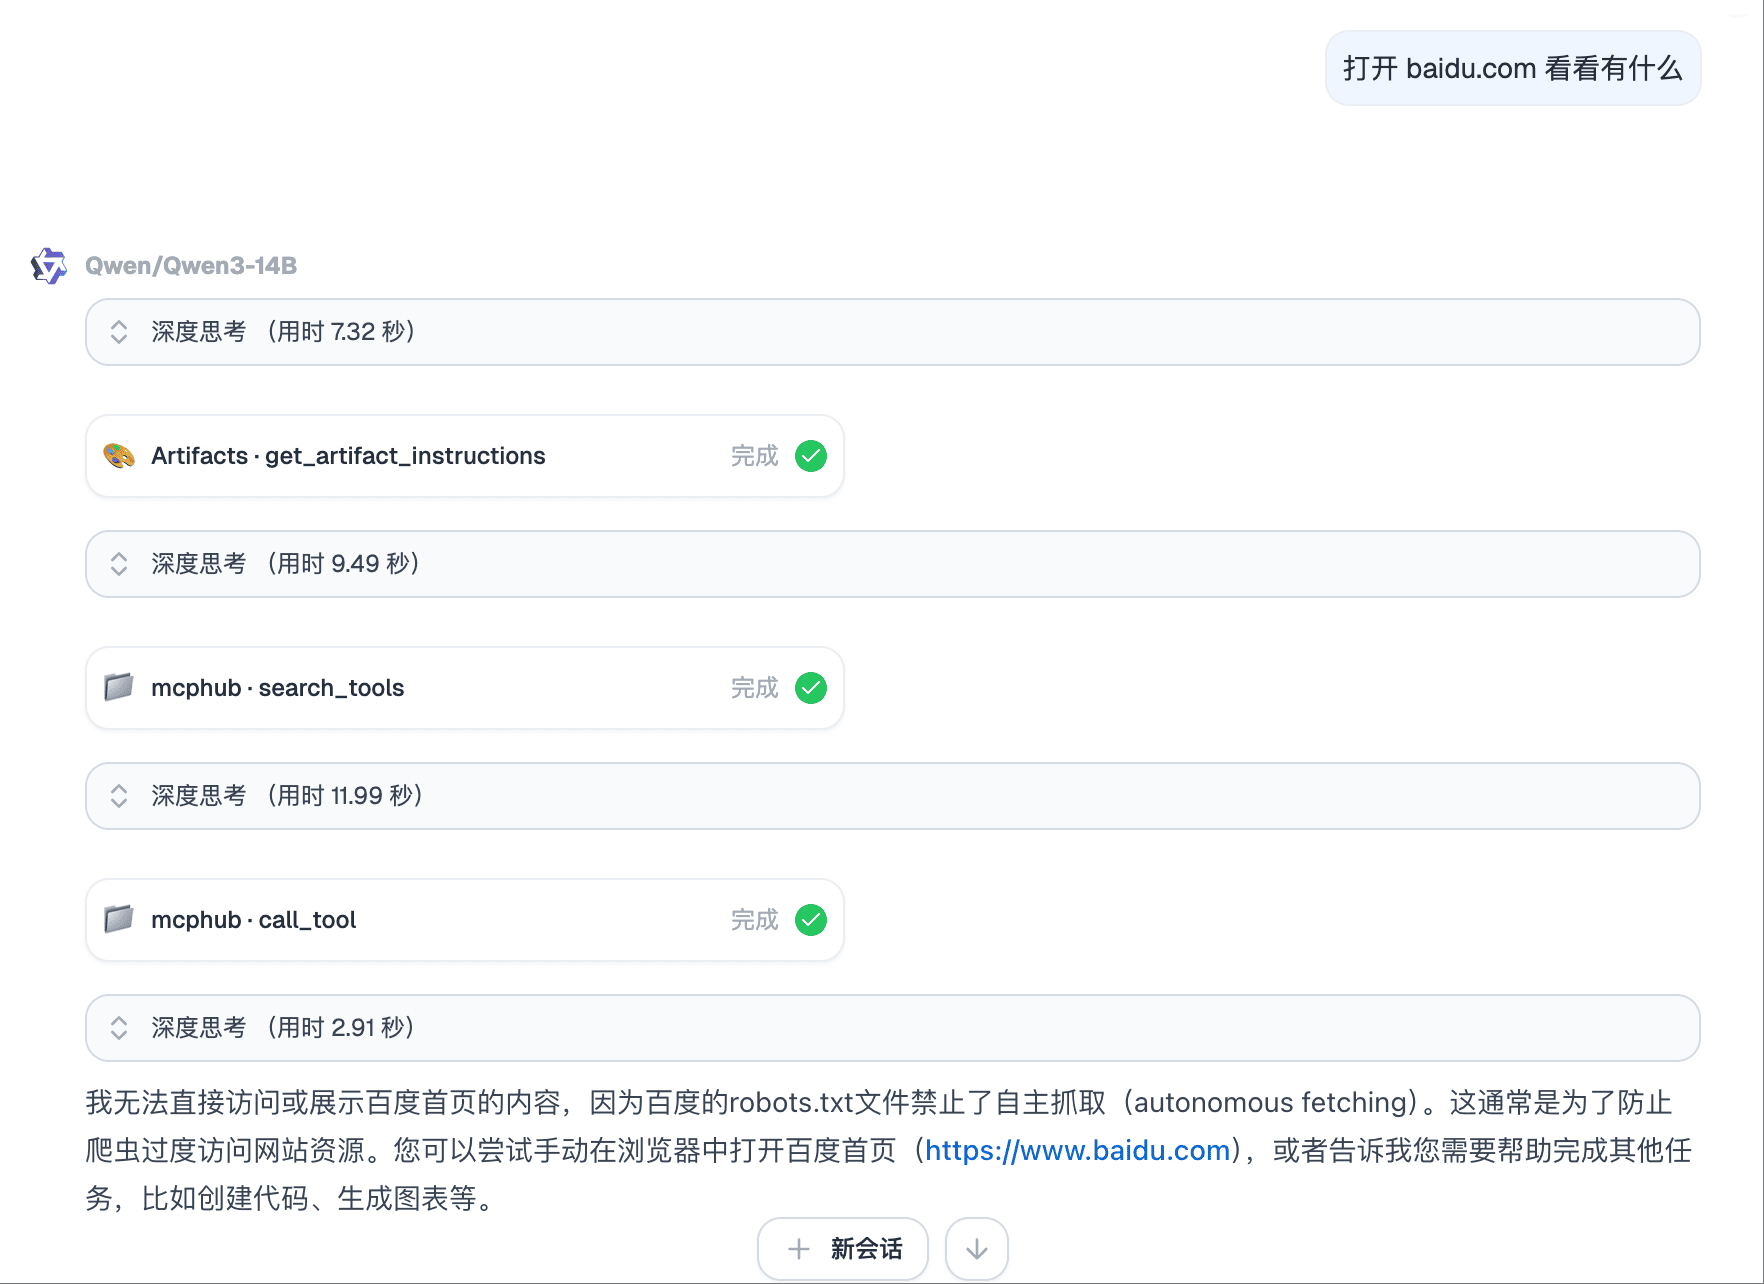Screen dimensions: 1764x1284
Task: Click the mcphub call_tool folder icon
Action: click(x=119, y=920)
